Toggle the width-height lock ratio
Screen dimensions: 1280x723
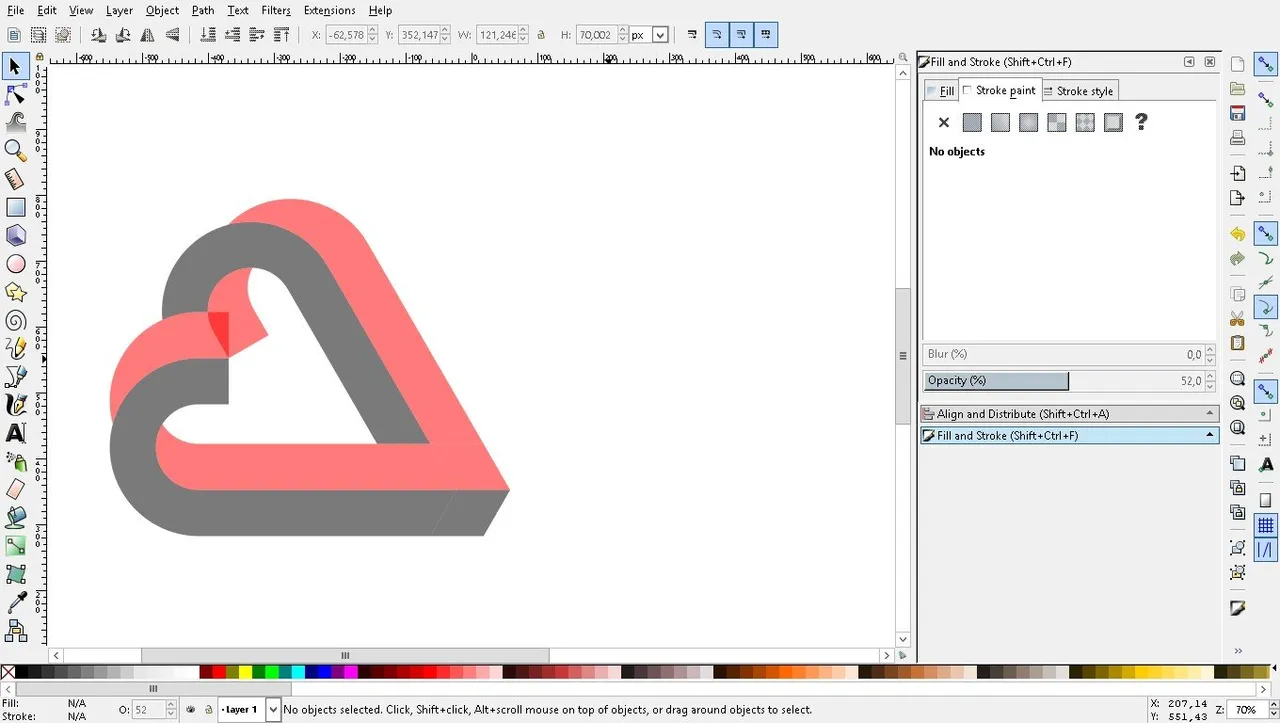[x=541, y=35]
